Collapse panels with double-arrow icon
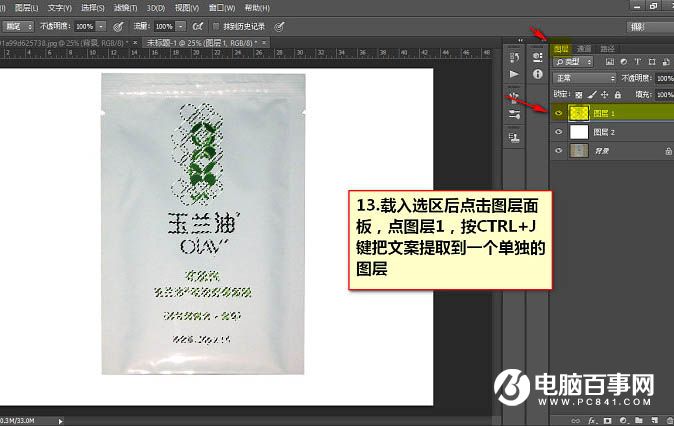This screenshot has width=674, height=426. click(x=521, y=40)
